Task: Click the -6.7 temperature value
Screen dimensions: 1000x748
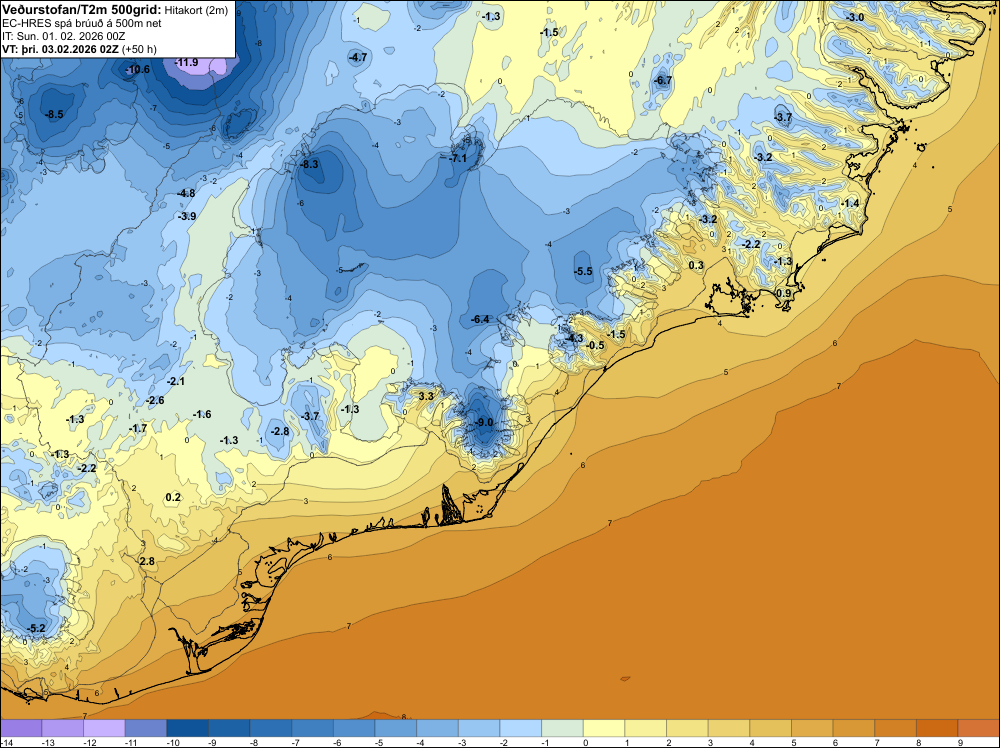Action: (x=663, y=80)
